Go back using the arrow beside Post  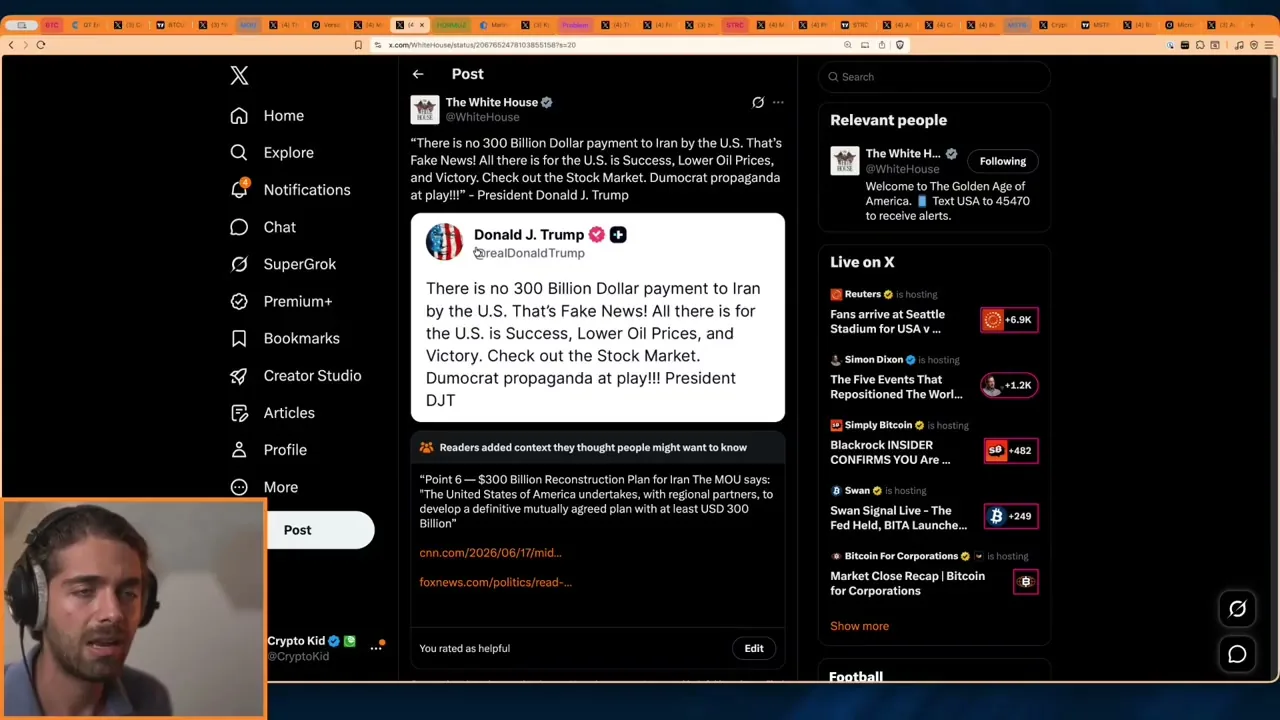(418, 74)
